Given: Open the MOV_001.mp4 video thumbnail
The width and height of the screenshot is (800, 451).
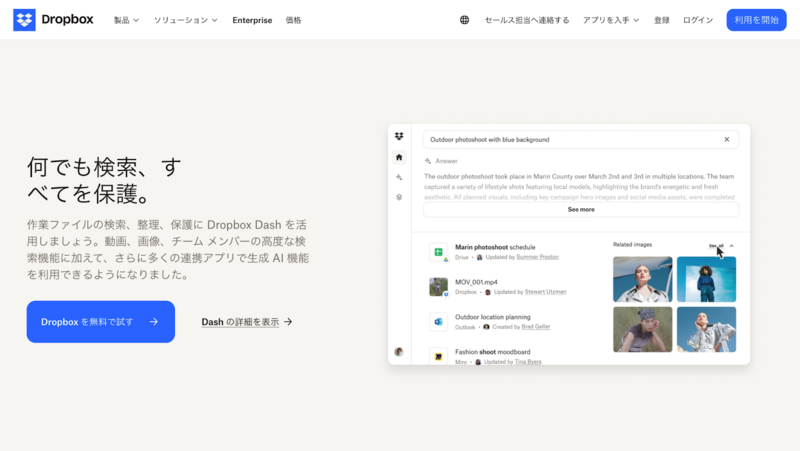Looking at the screenshot, I should point(438,287).
